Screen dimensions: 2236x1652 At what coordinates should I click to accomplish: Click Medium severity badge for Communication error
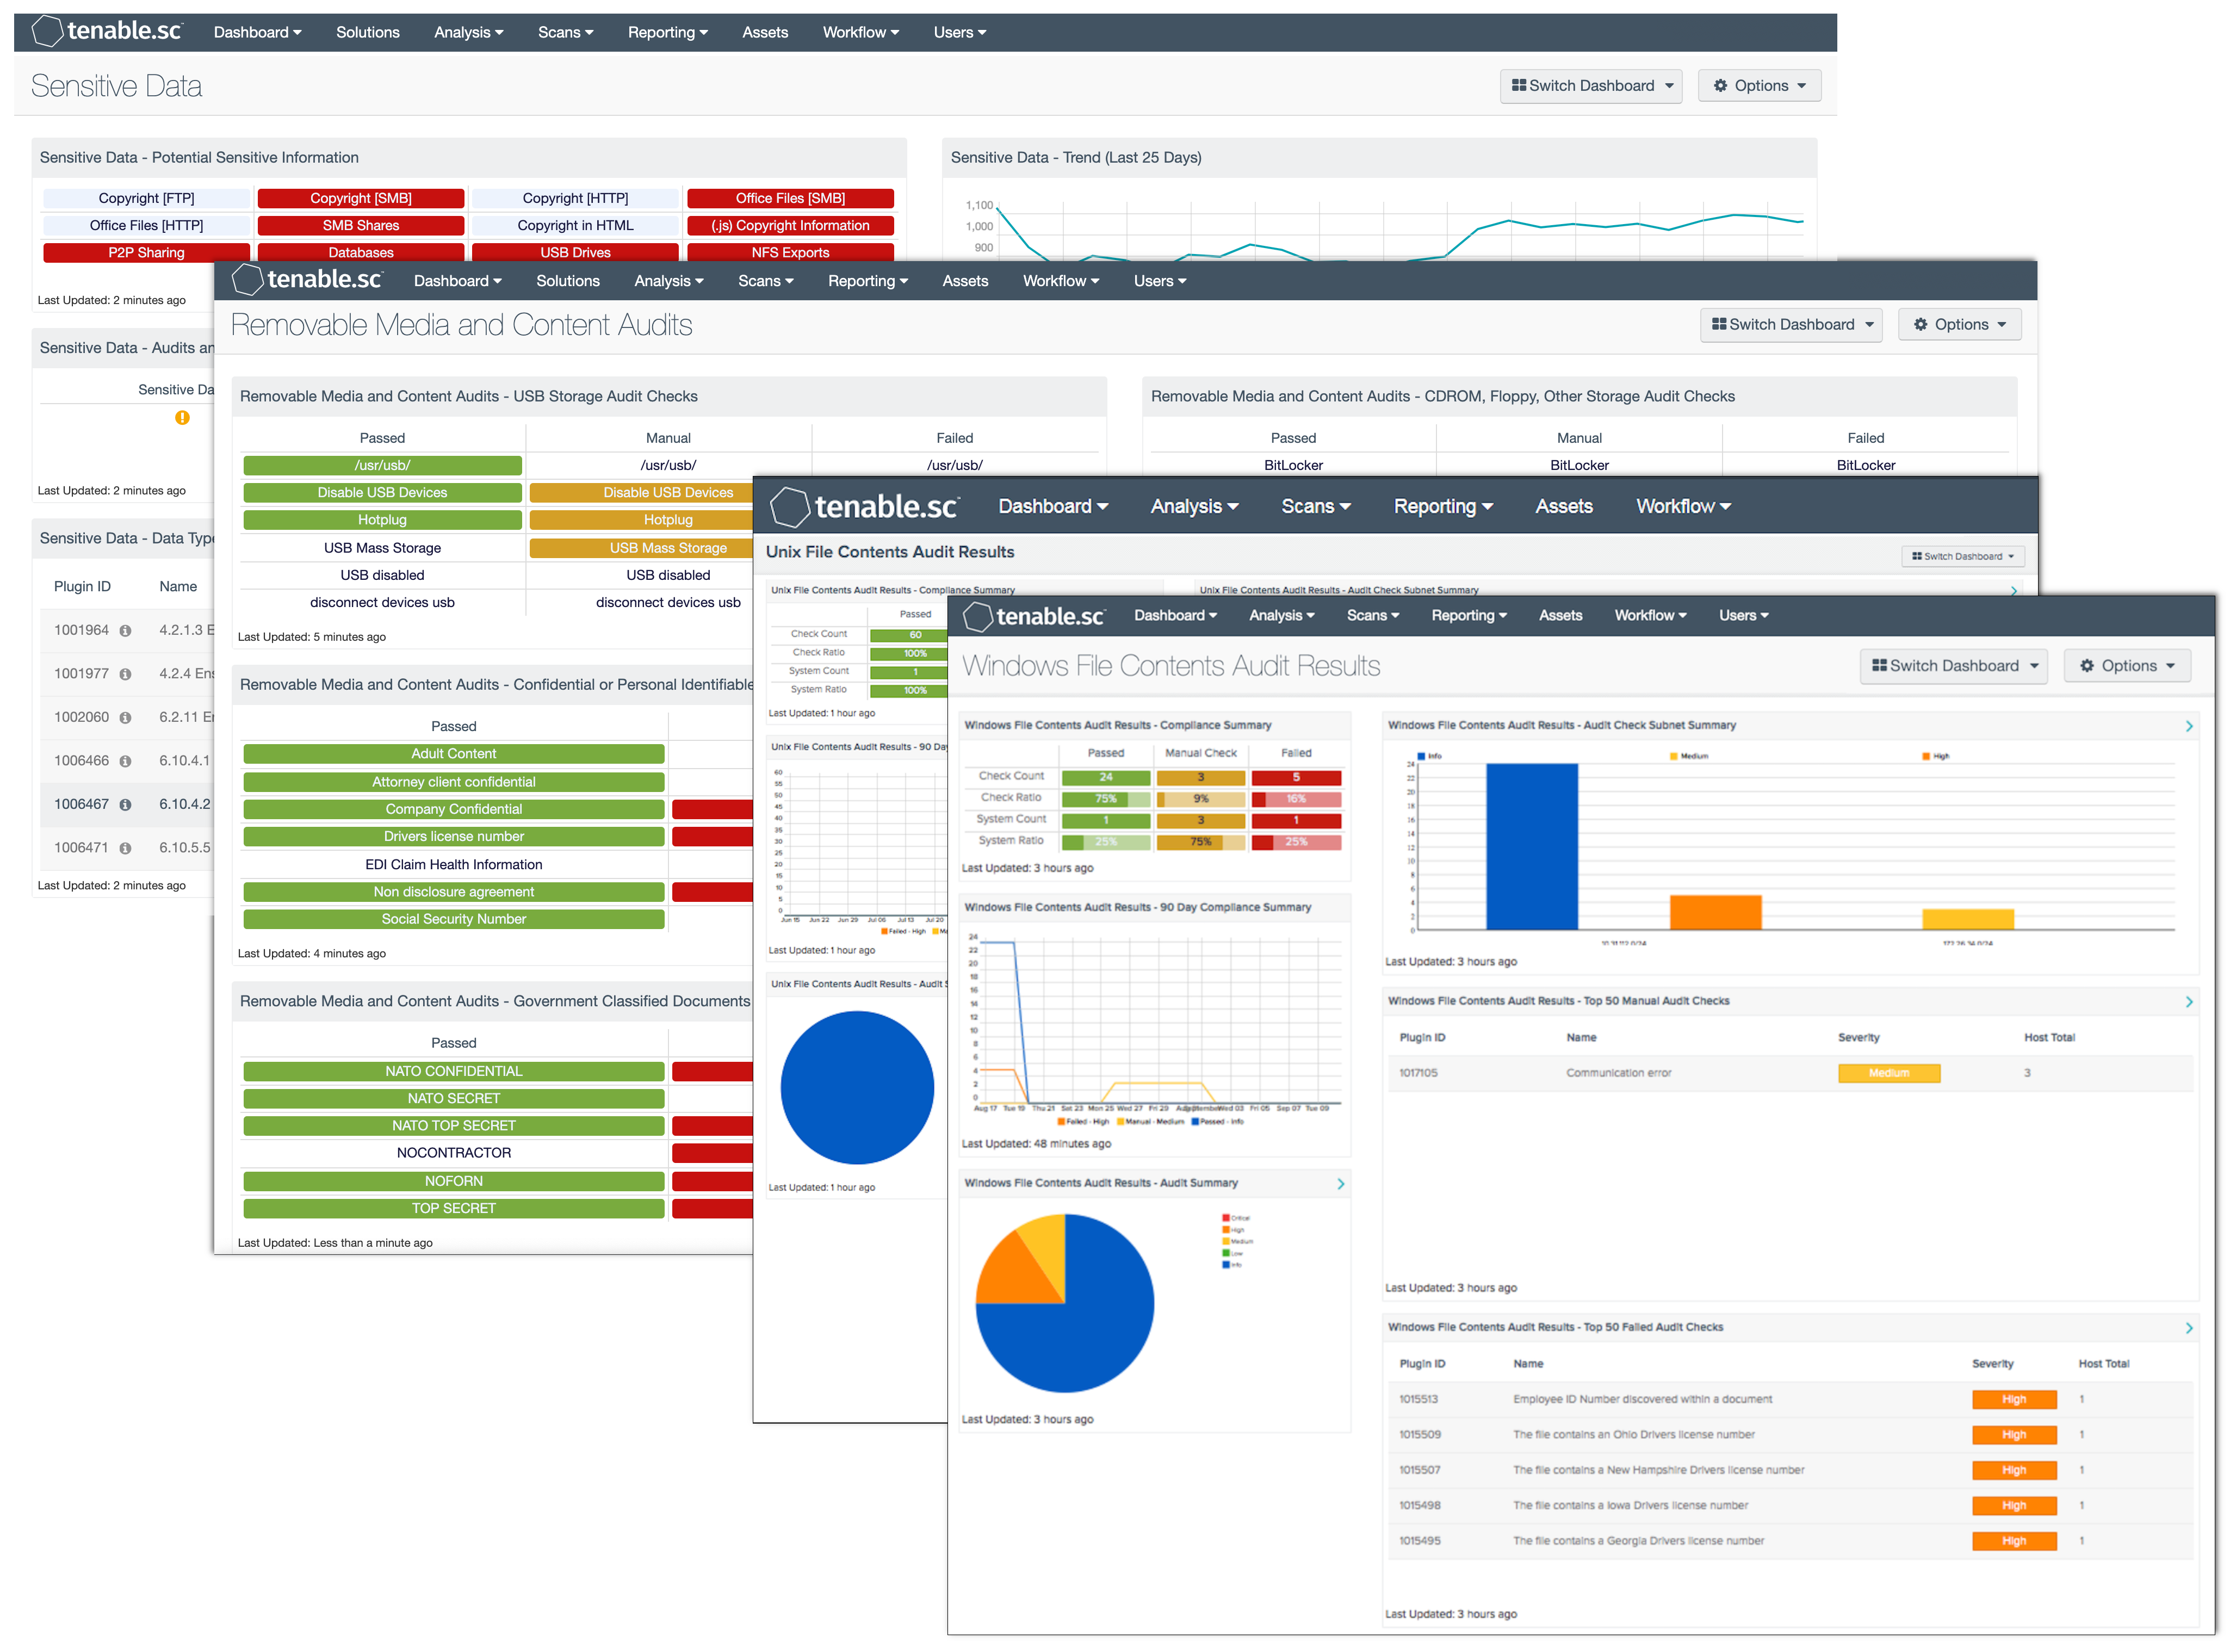(1890, 1074)
